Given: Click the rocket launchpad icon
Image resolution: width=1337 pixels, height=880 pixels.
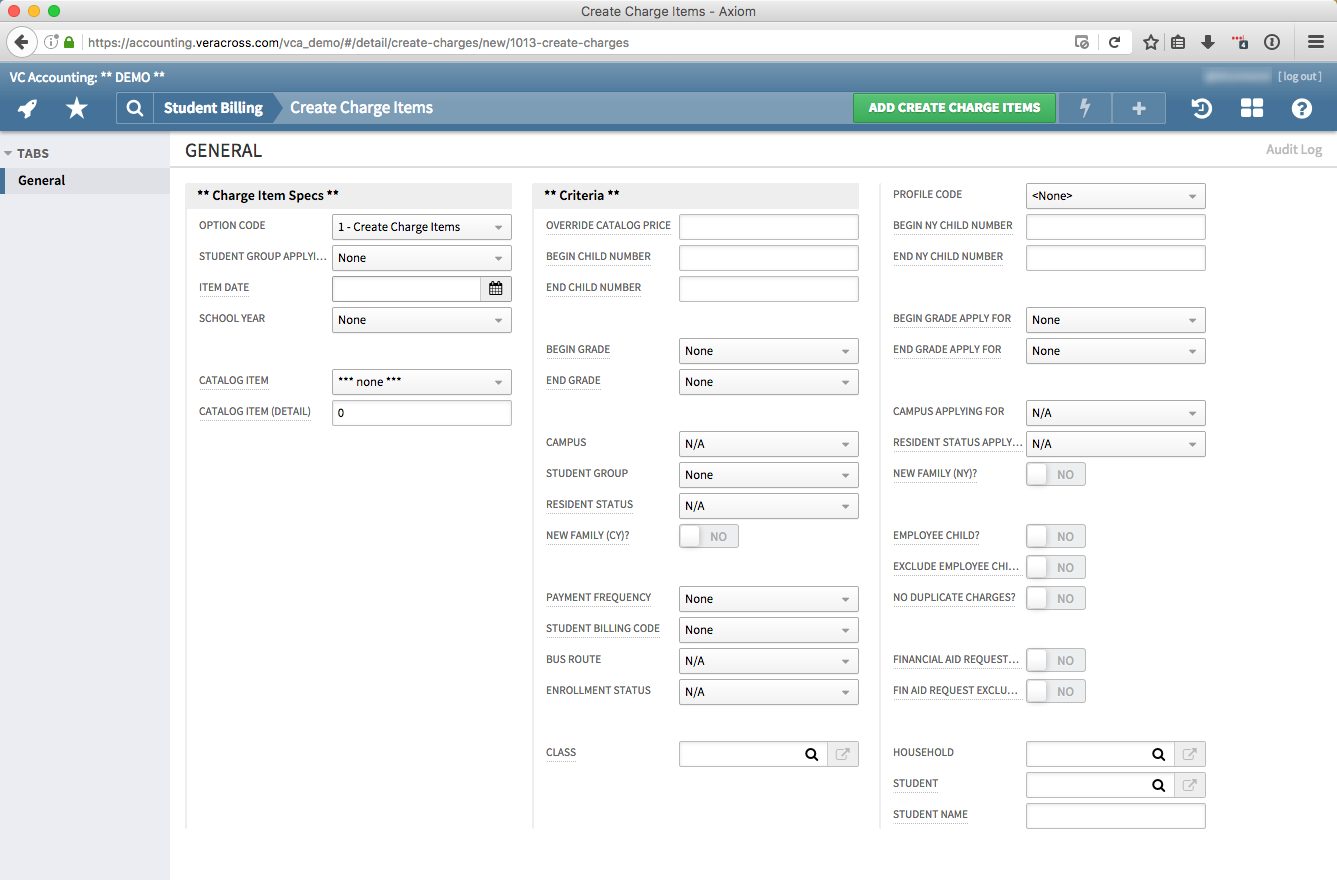Looking at the screenshot, I should (x=28, y=108).
